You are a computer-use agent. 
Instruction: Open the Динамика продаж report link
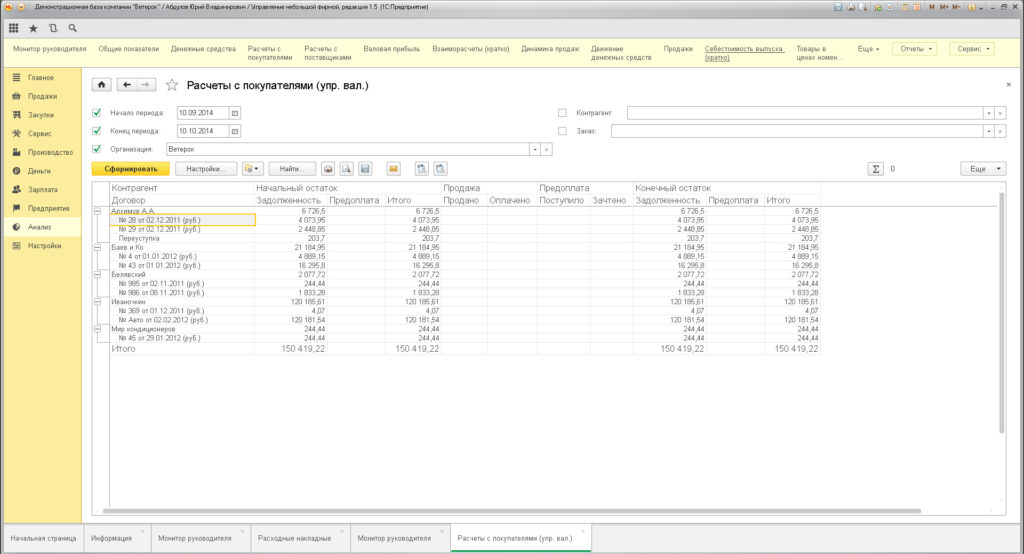pyautogui.click(x=550, y=49)
